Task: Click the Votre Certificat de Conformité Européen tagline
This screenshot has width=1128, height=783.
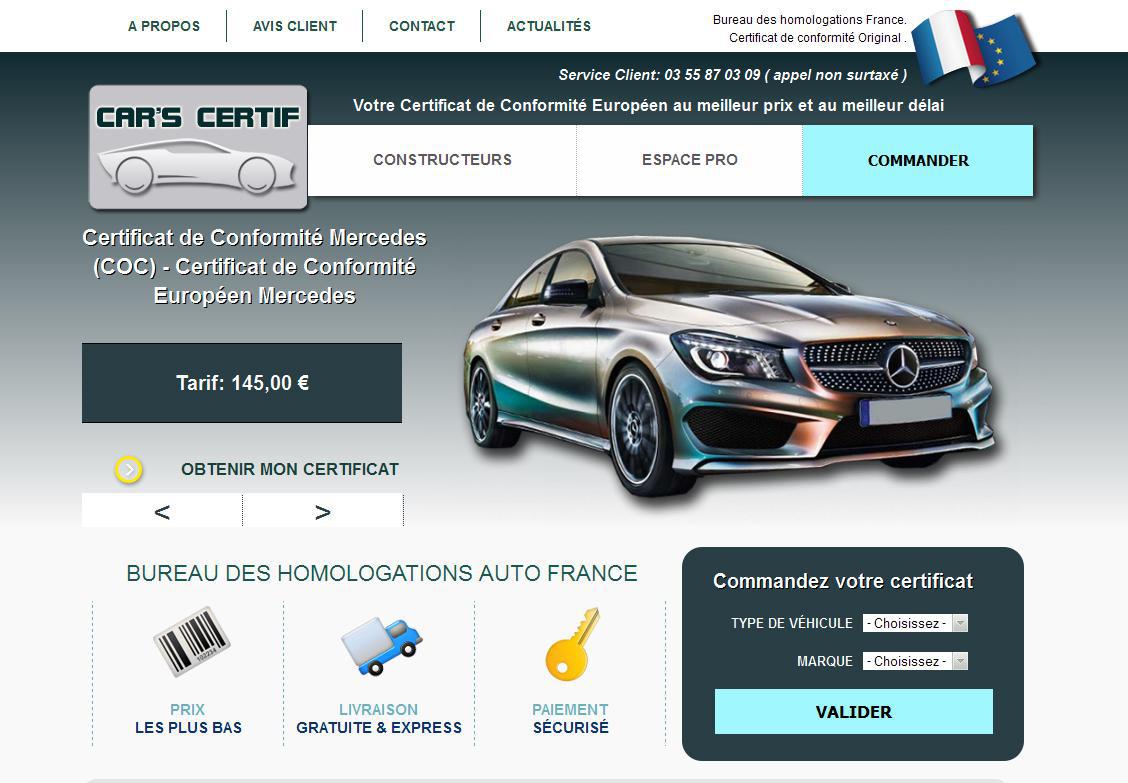Action: click(x=648, y=106)
